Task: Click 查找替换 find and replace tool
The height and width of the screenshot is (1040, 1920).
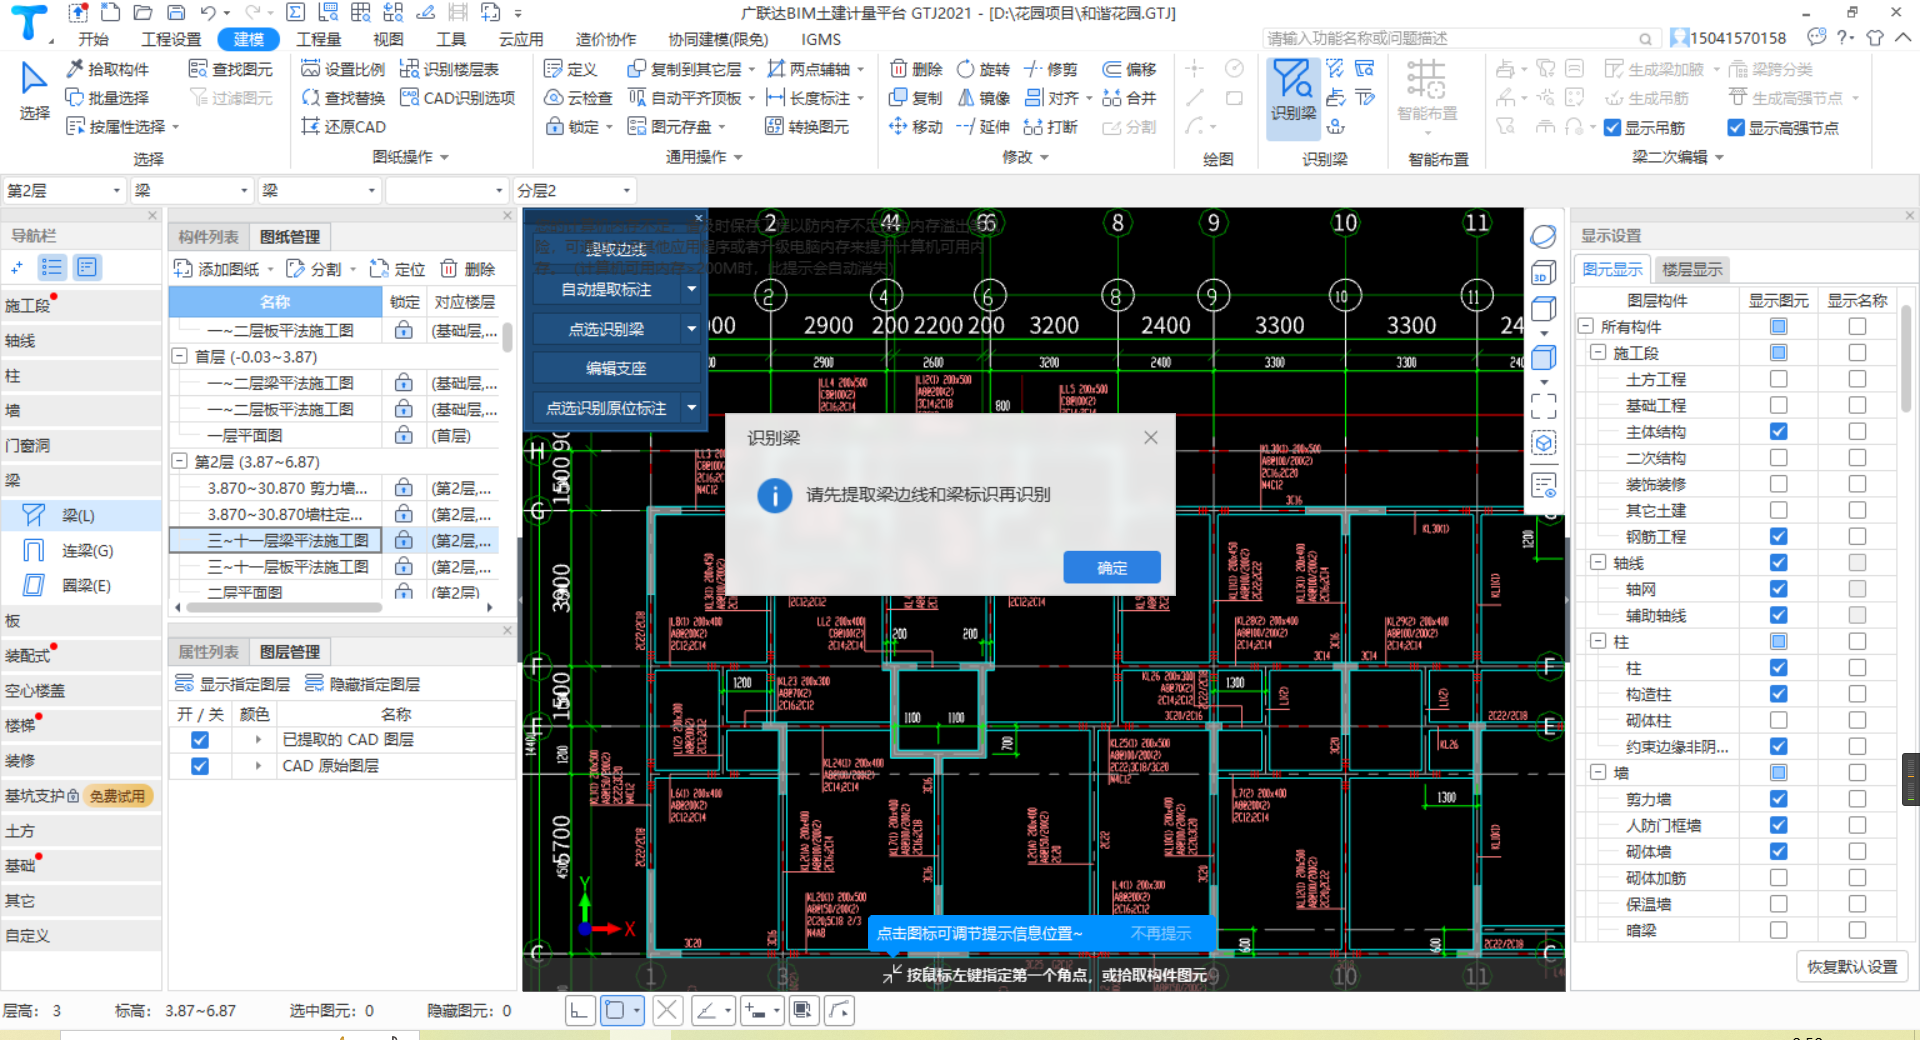Action: (x=343, y=98)
